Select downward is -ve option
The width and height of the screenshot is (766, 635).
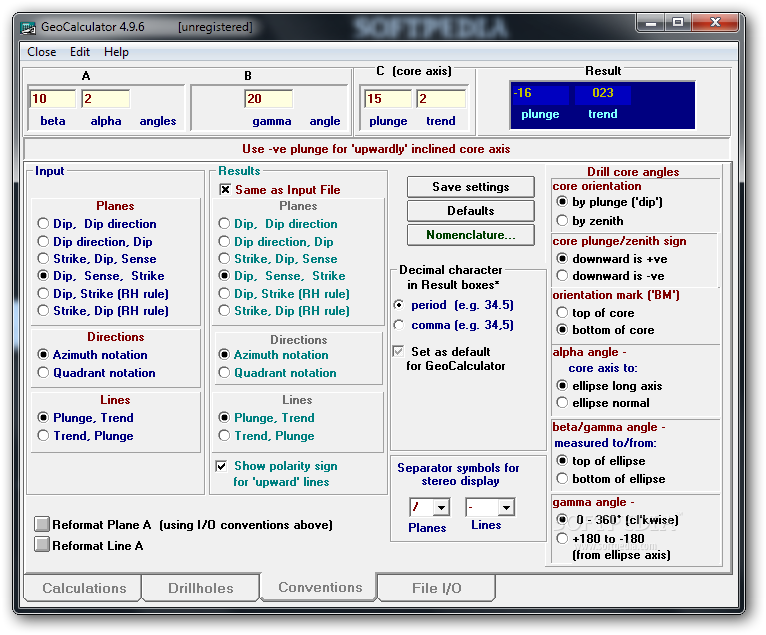point(562,276)
